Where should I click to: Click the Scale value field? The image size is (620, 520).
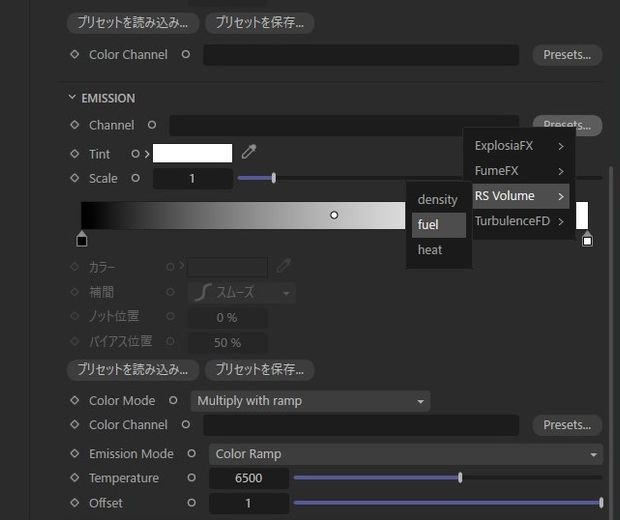[193, 178]
